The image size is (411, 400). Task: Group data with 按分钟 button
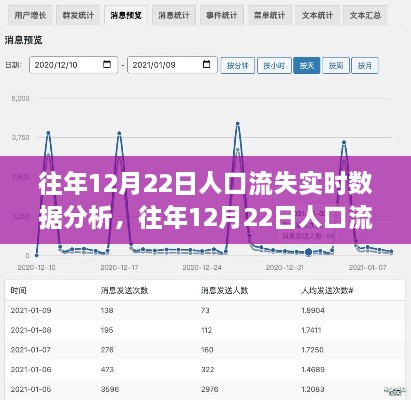pyautogui.click(x=238, y=65)
